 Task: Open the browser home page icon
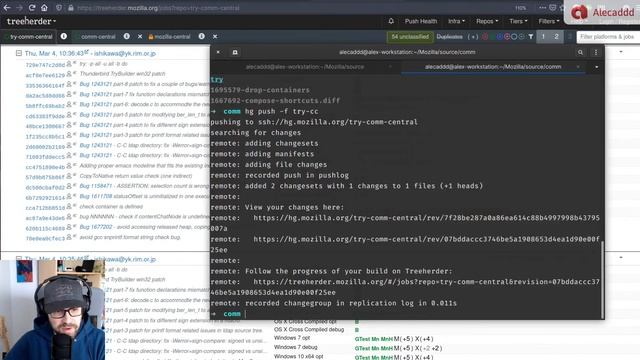[x=44, y=8]
